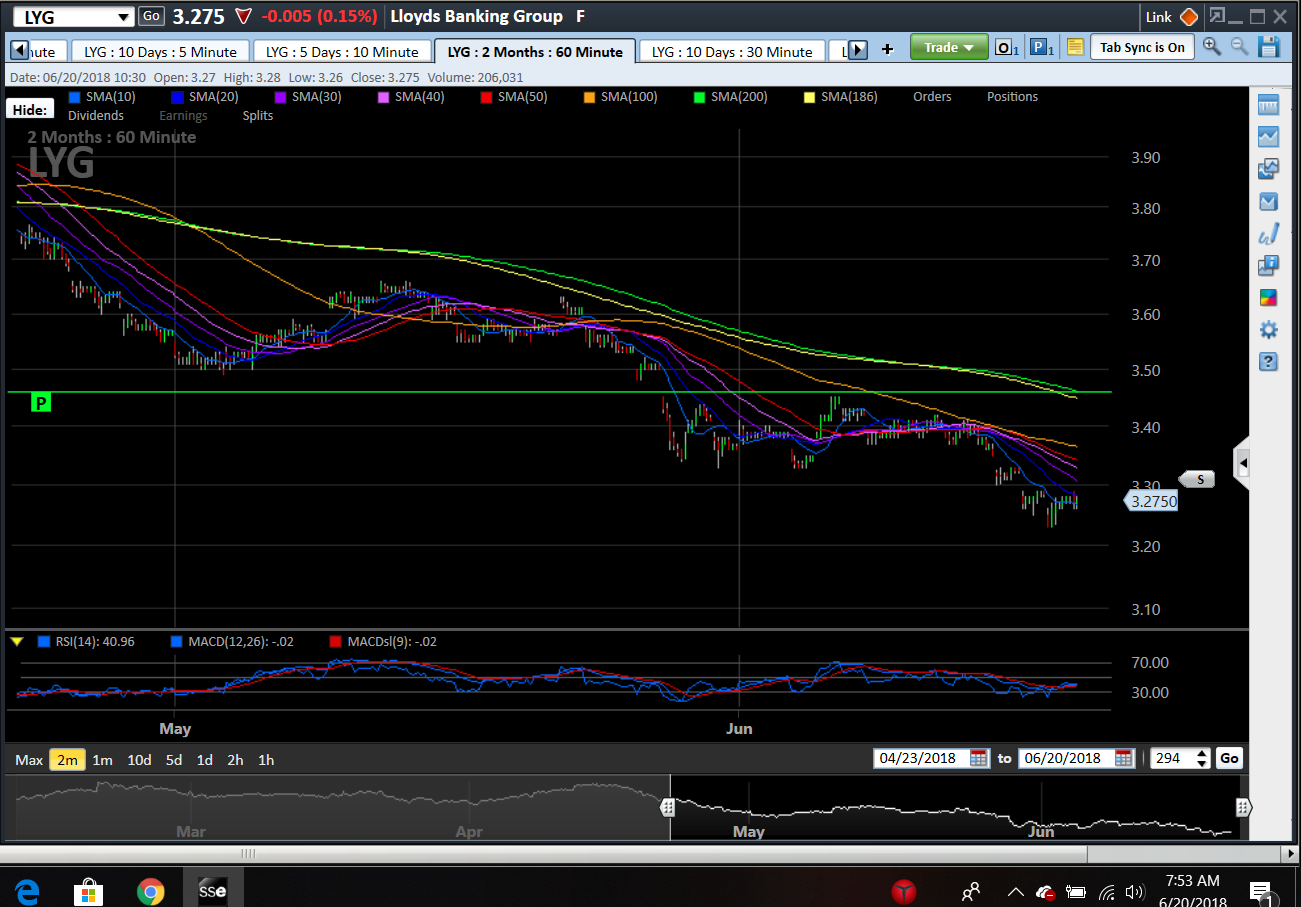Screen dimensions: 1301x907
Task: Save chart with the floppy disk icon
Action: pyautogui.click(x=1268, y=47)
